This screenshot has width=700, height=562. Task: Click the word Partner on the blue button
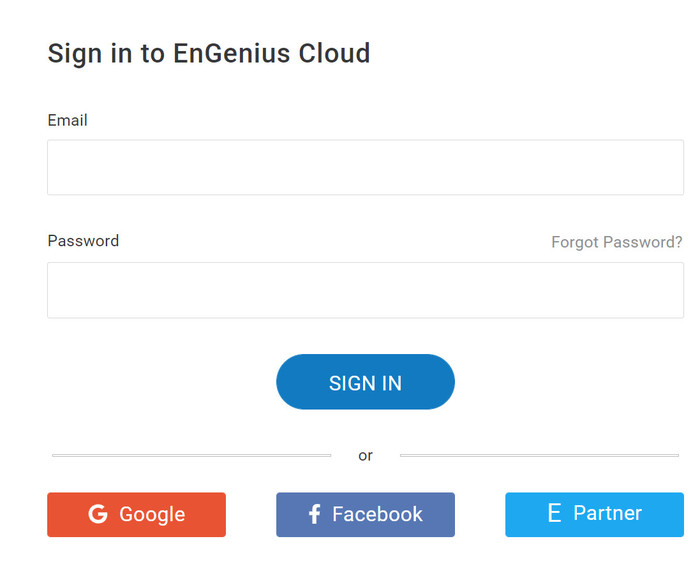(607, 513)
